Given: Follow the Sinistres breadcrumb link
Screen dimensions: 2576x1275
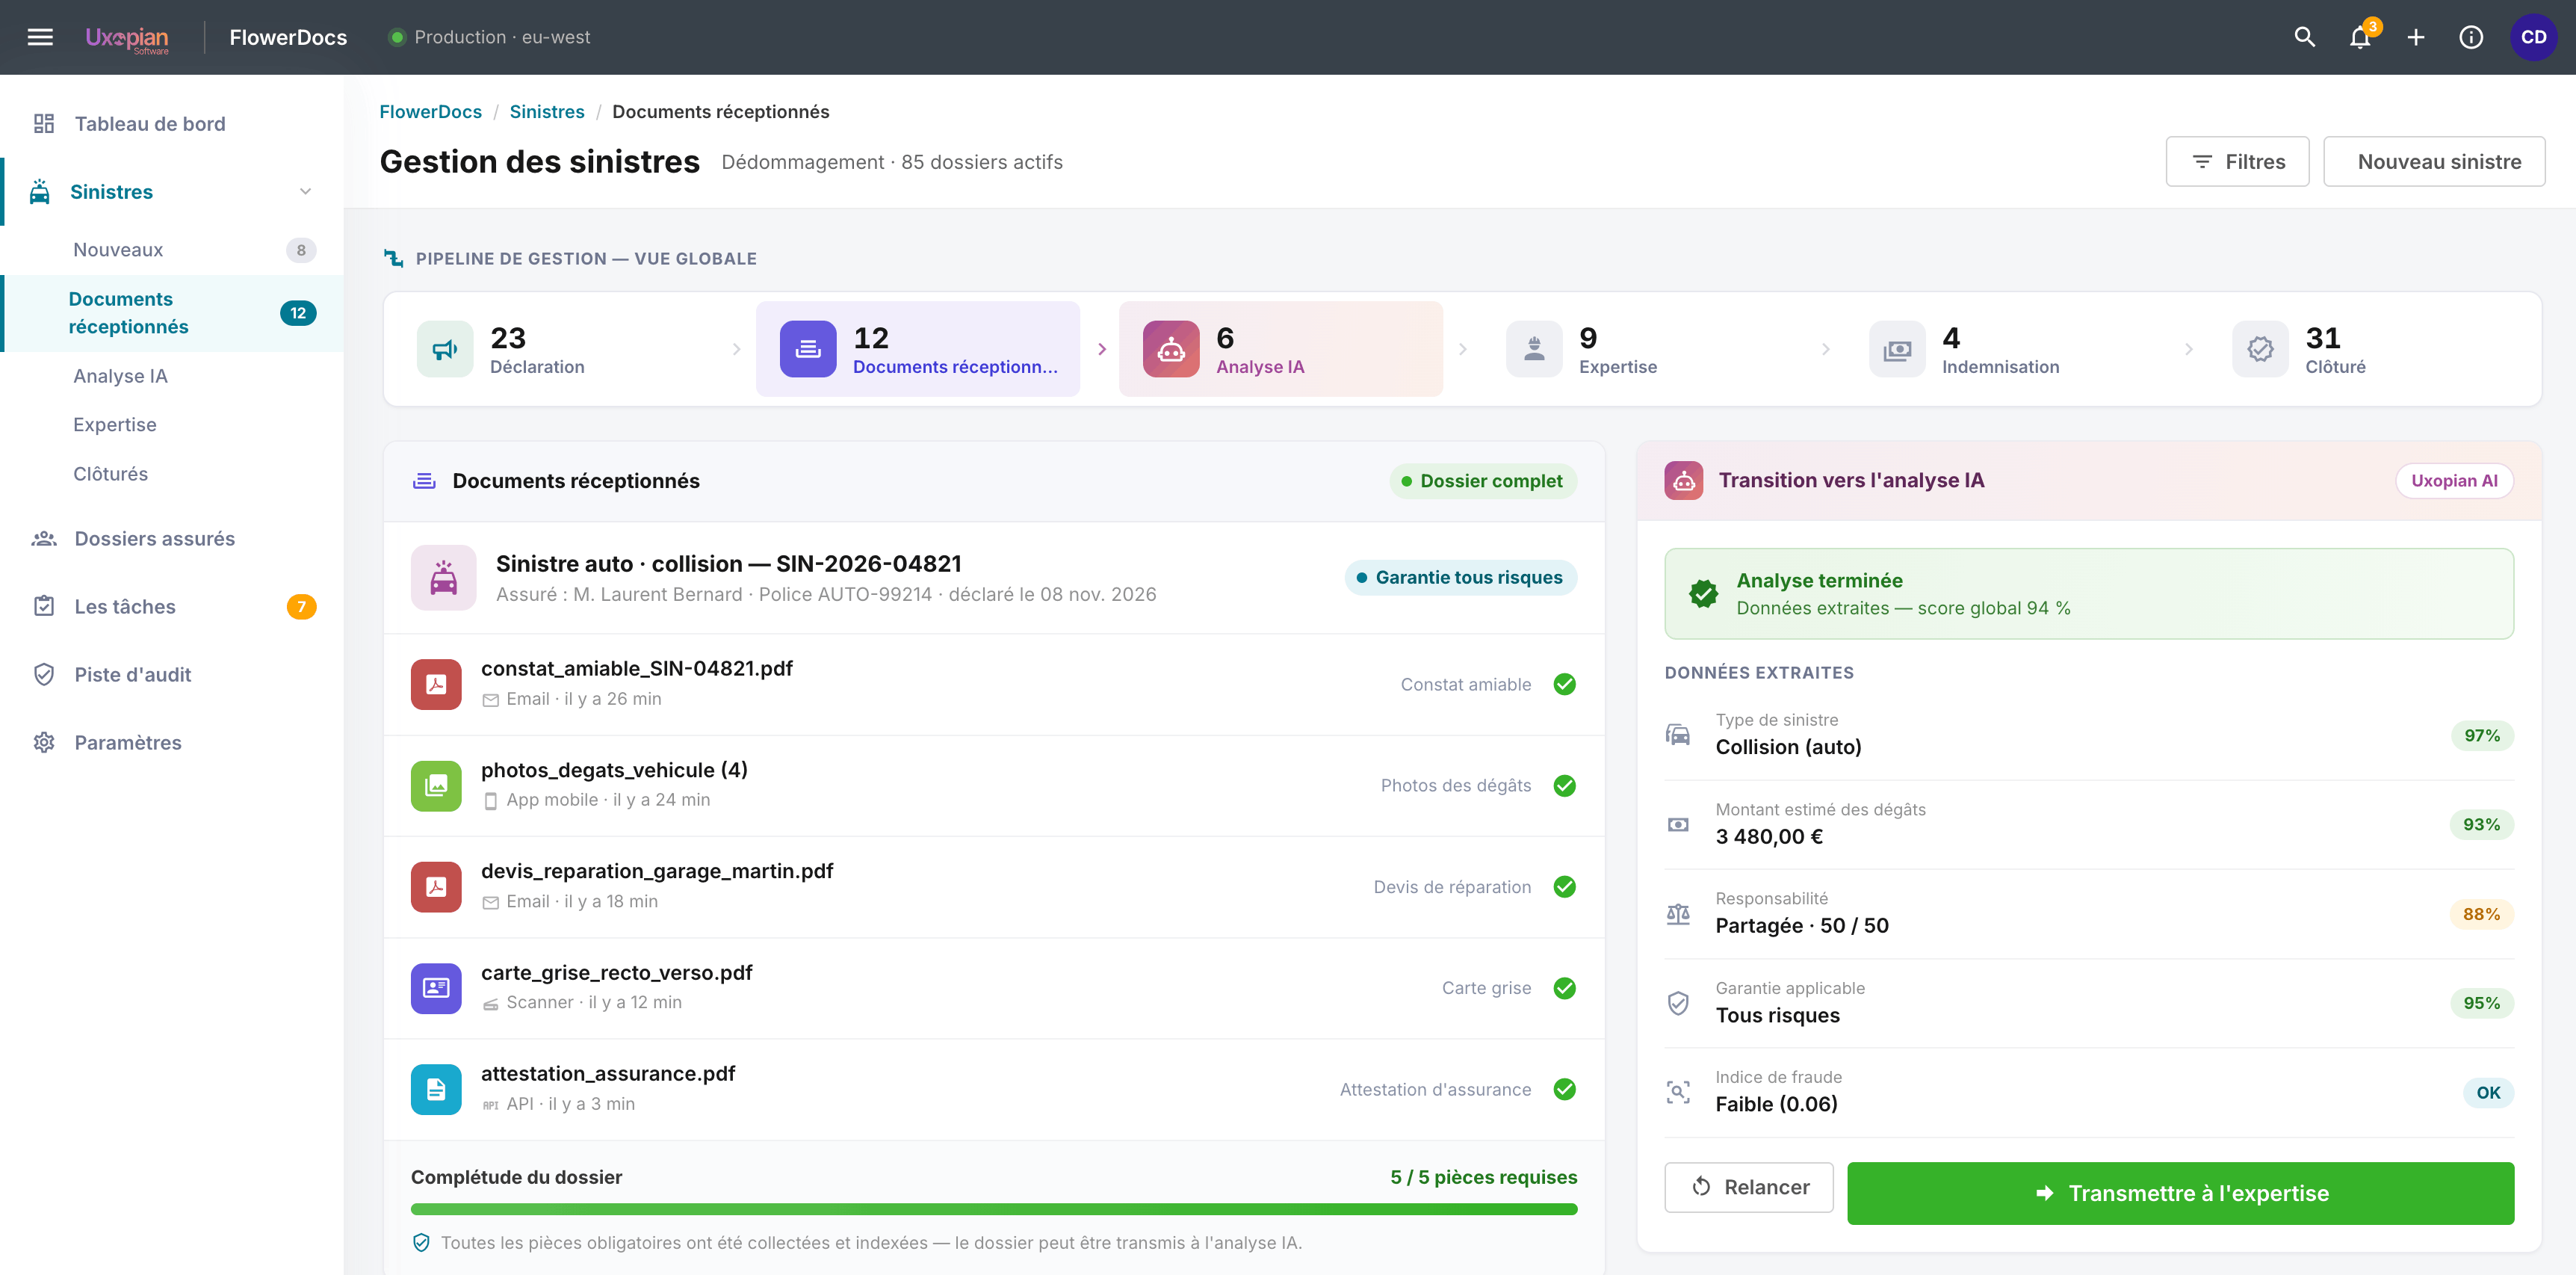Looking at the screenshot, I should coord(546,111).
